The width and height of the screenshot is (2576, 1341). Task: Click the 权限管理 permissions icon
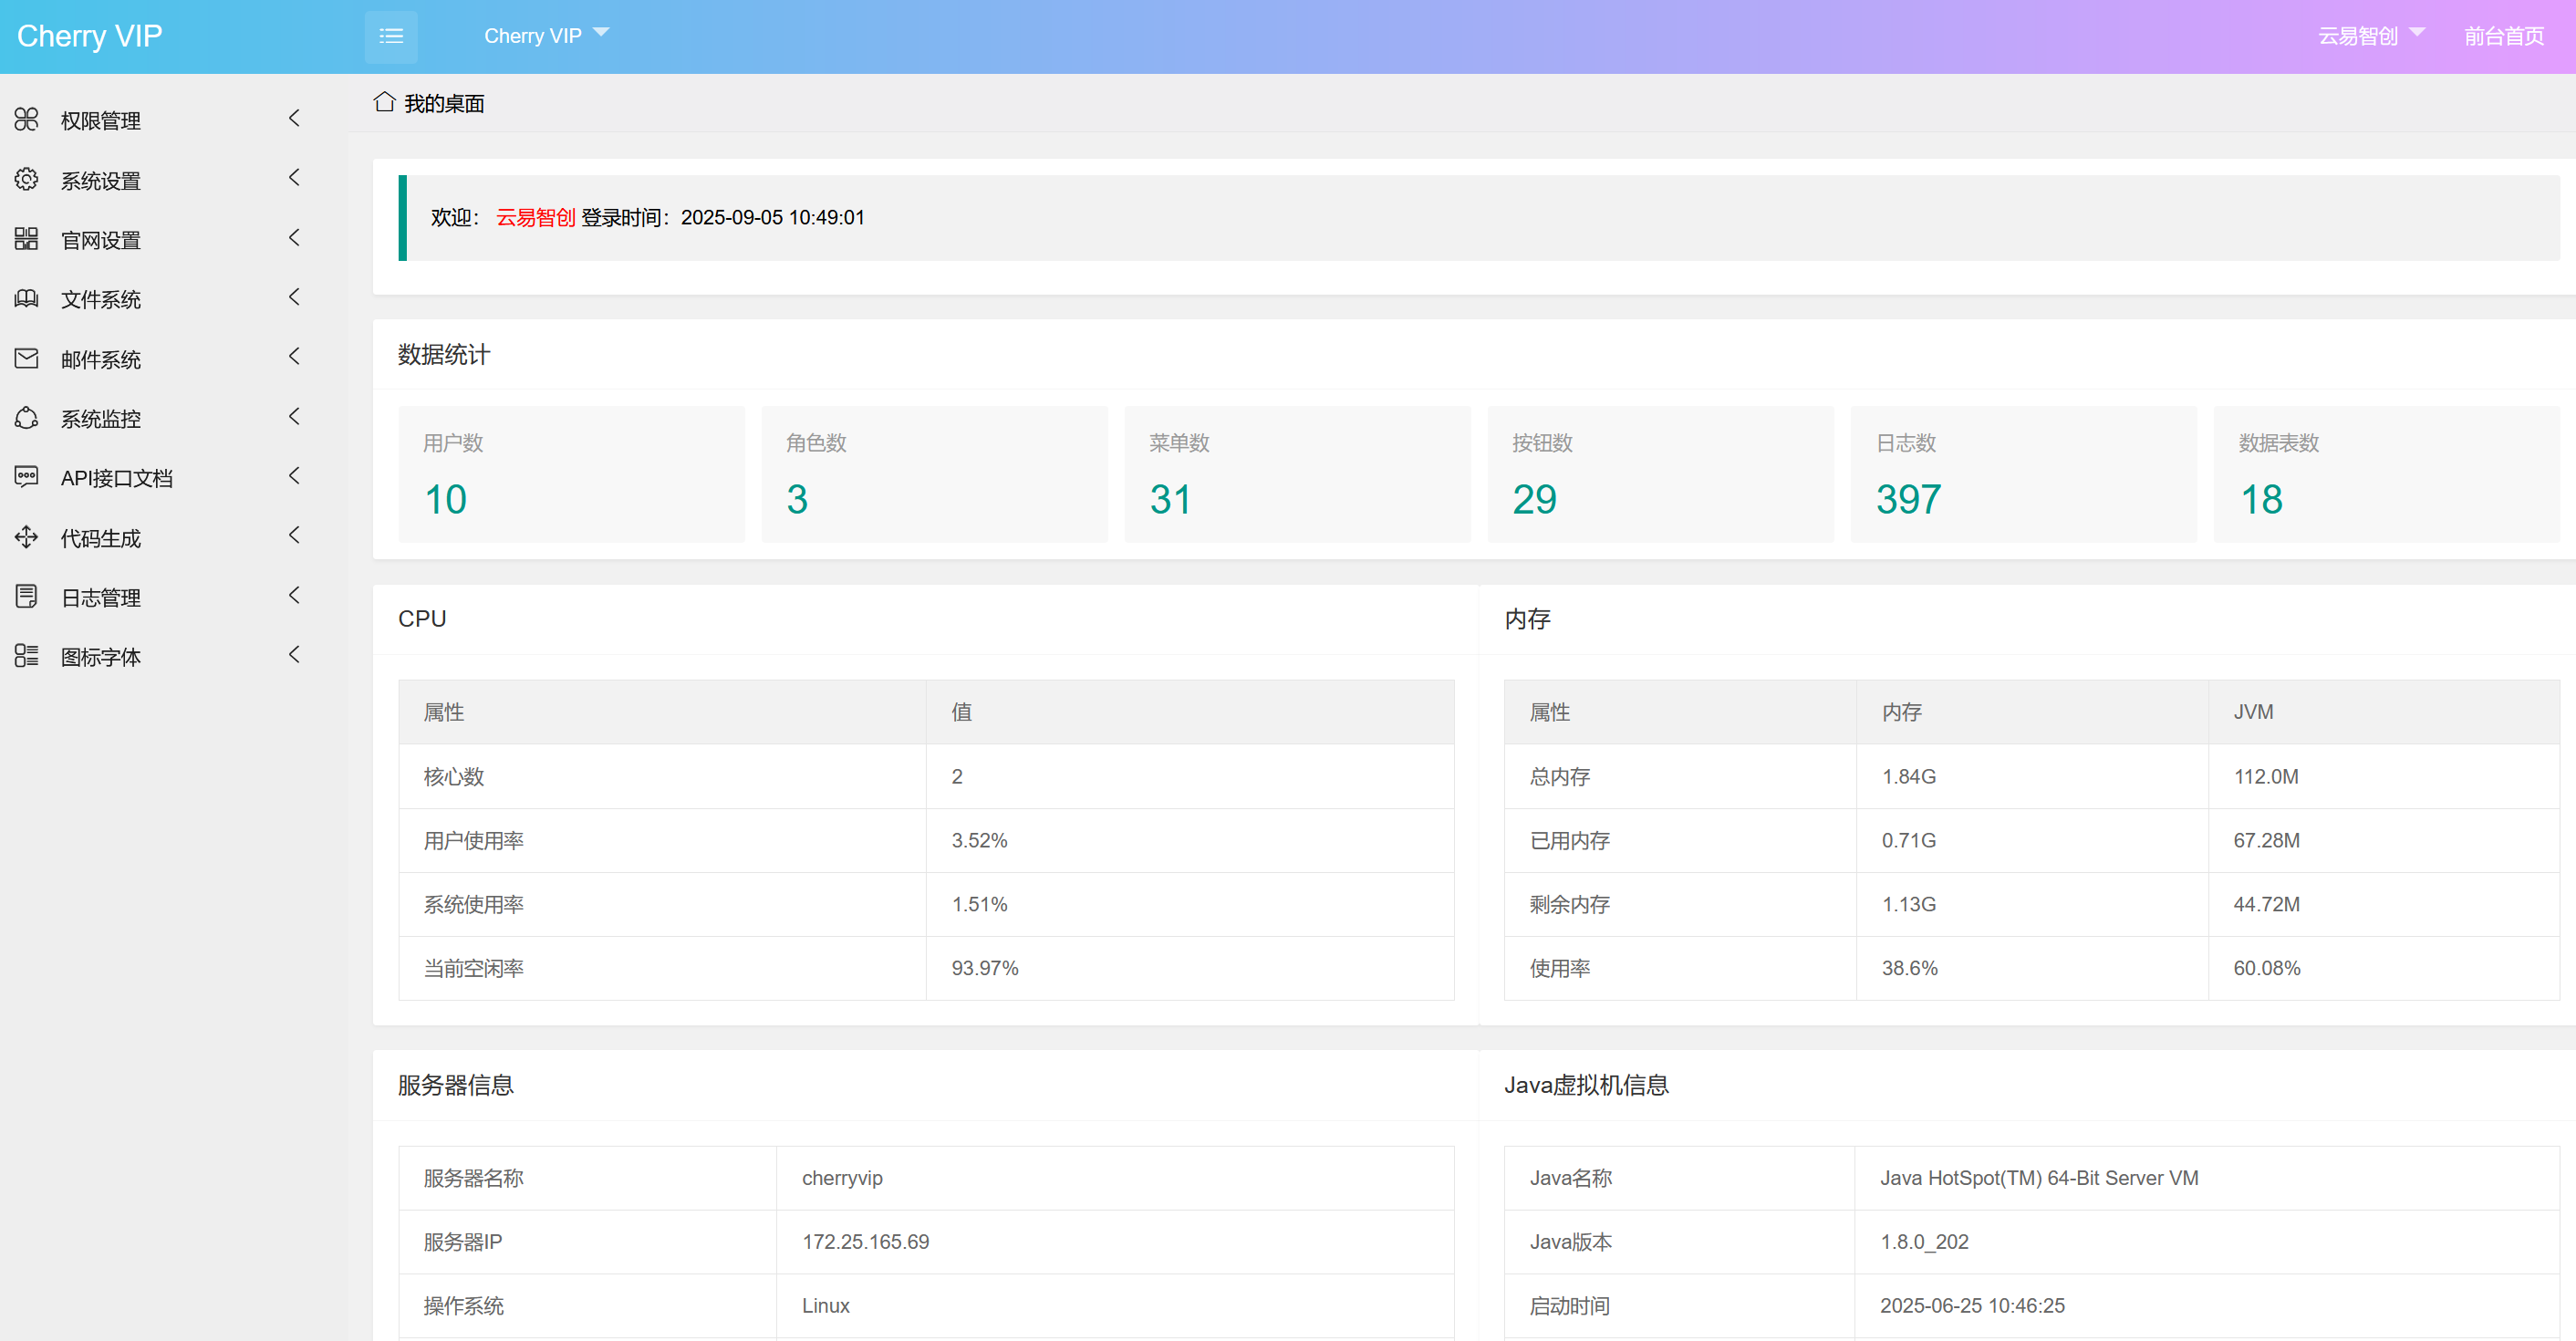pos(27,120)
